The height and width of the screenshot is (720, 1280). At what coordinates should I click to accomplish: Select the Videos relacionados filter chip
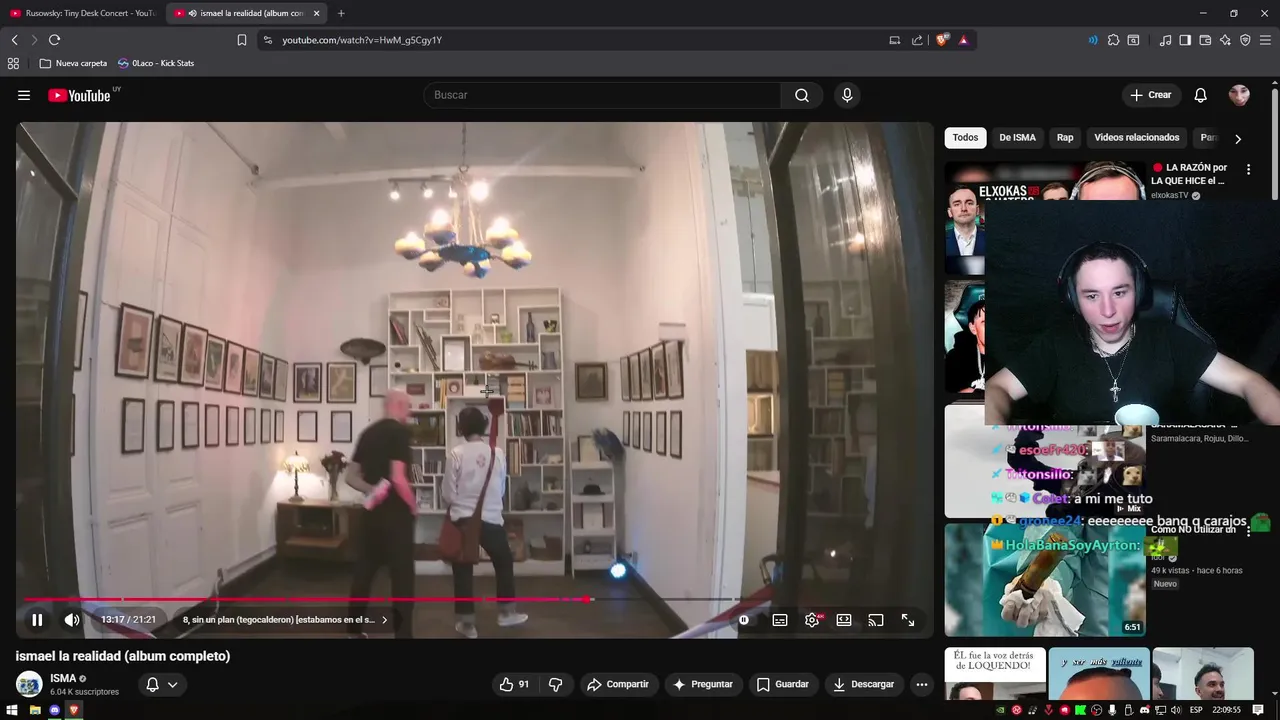click(1137, 138)
